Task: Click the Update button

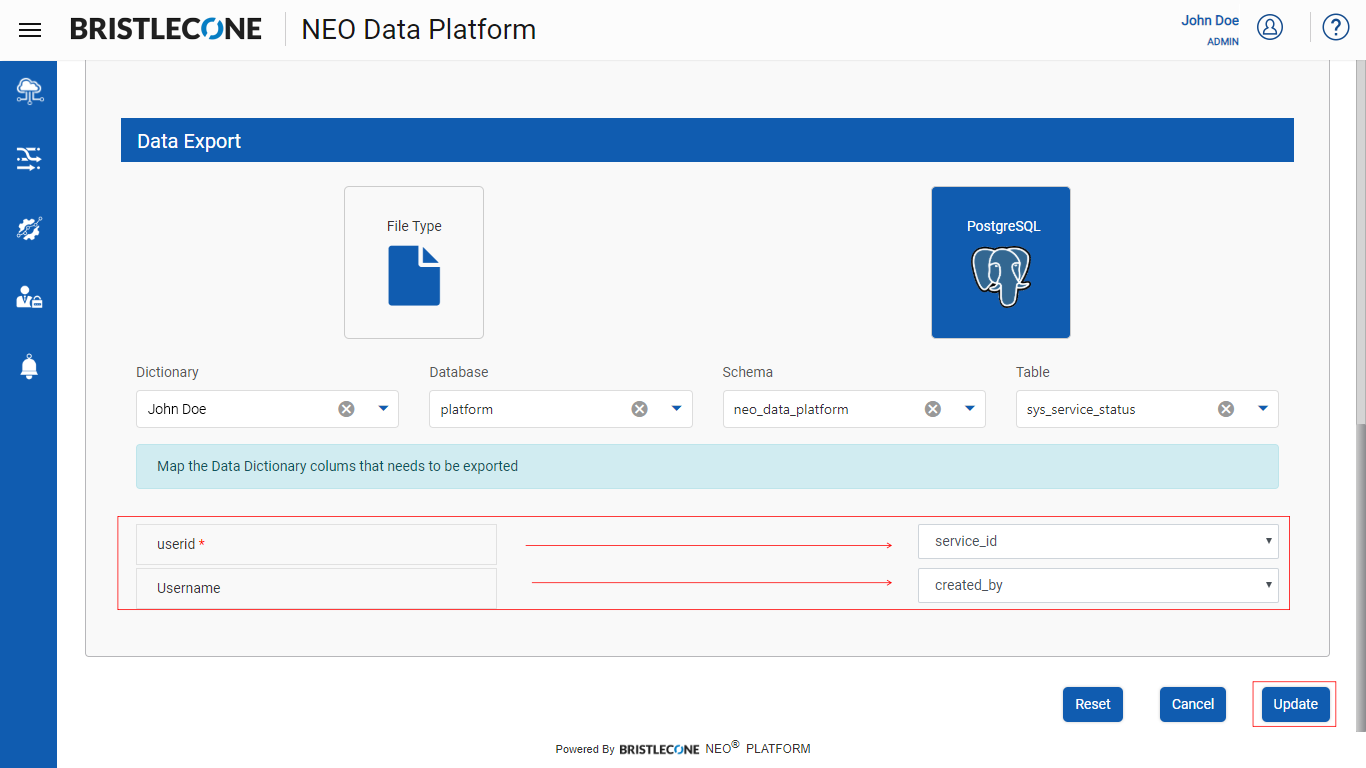Action: [1296, 704]
